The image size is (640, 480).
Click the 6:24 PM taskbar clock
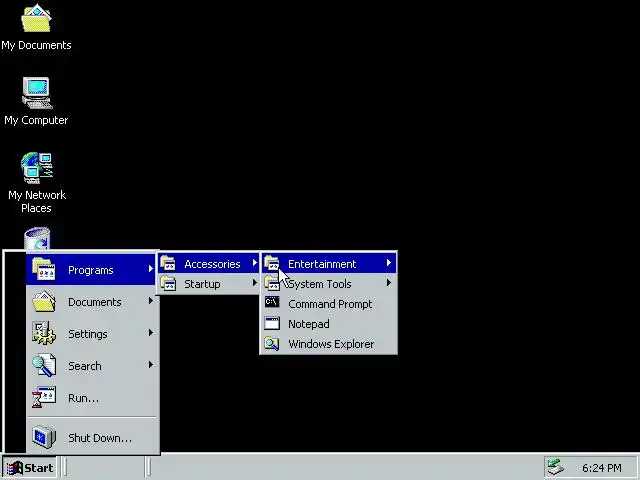602,468
